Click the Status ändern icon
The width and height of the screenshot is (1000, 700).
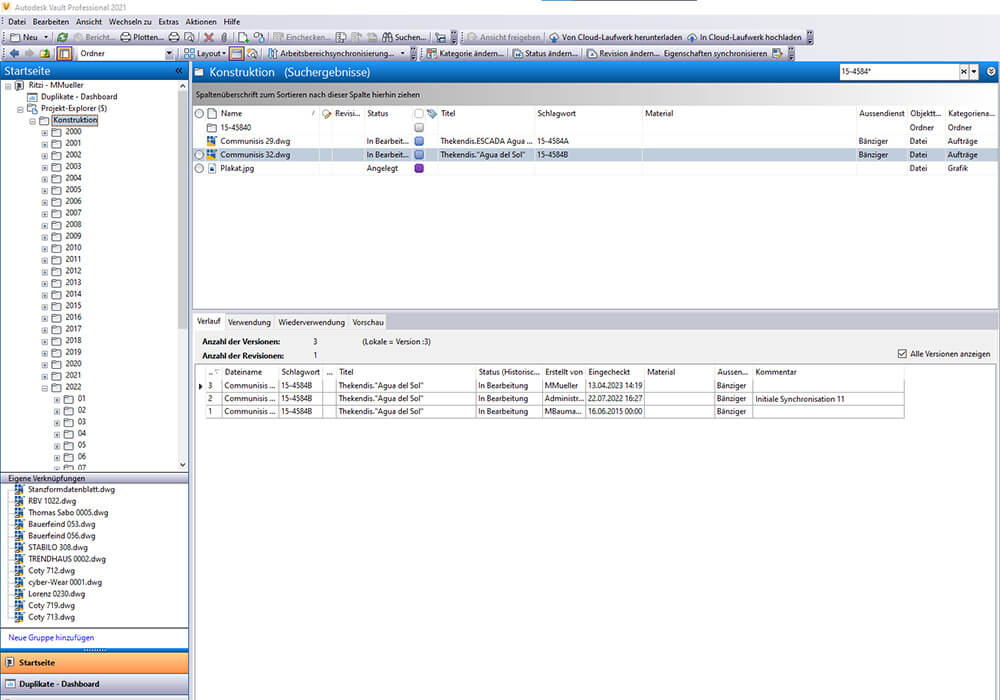[518, 54]
